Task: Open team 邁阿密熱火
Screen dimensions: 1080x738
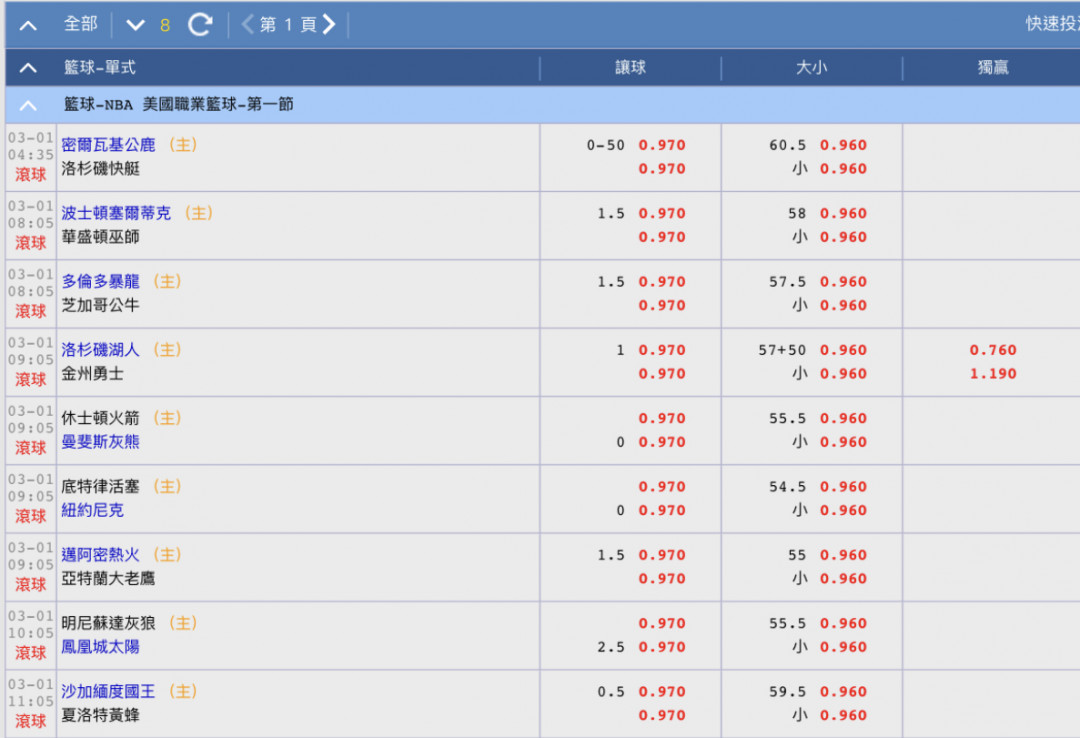Action: coord(101,555)
